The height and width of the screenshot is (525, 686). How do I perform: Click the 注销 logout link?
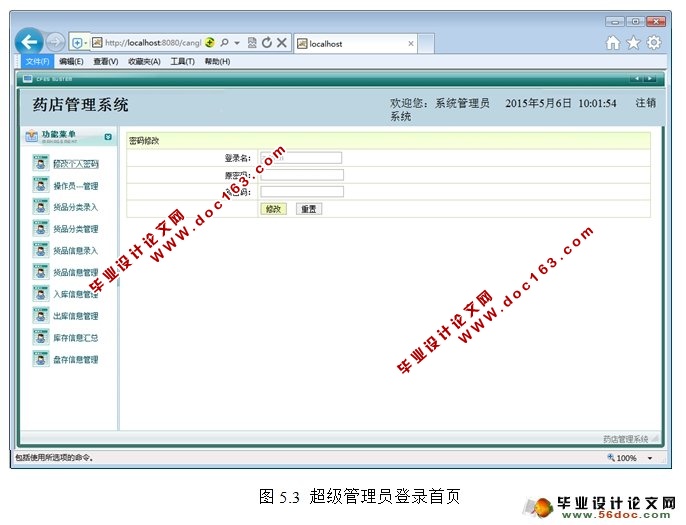coord(646,103)
